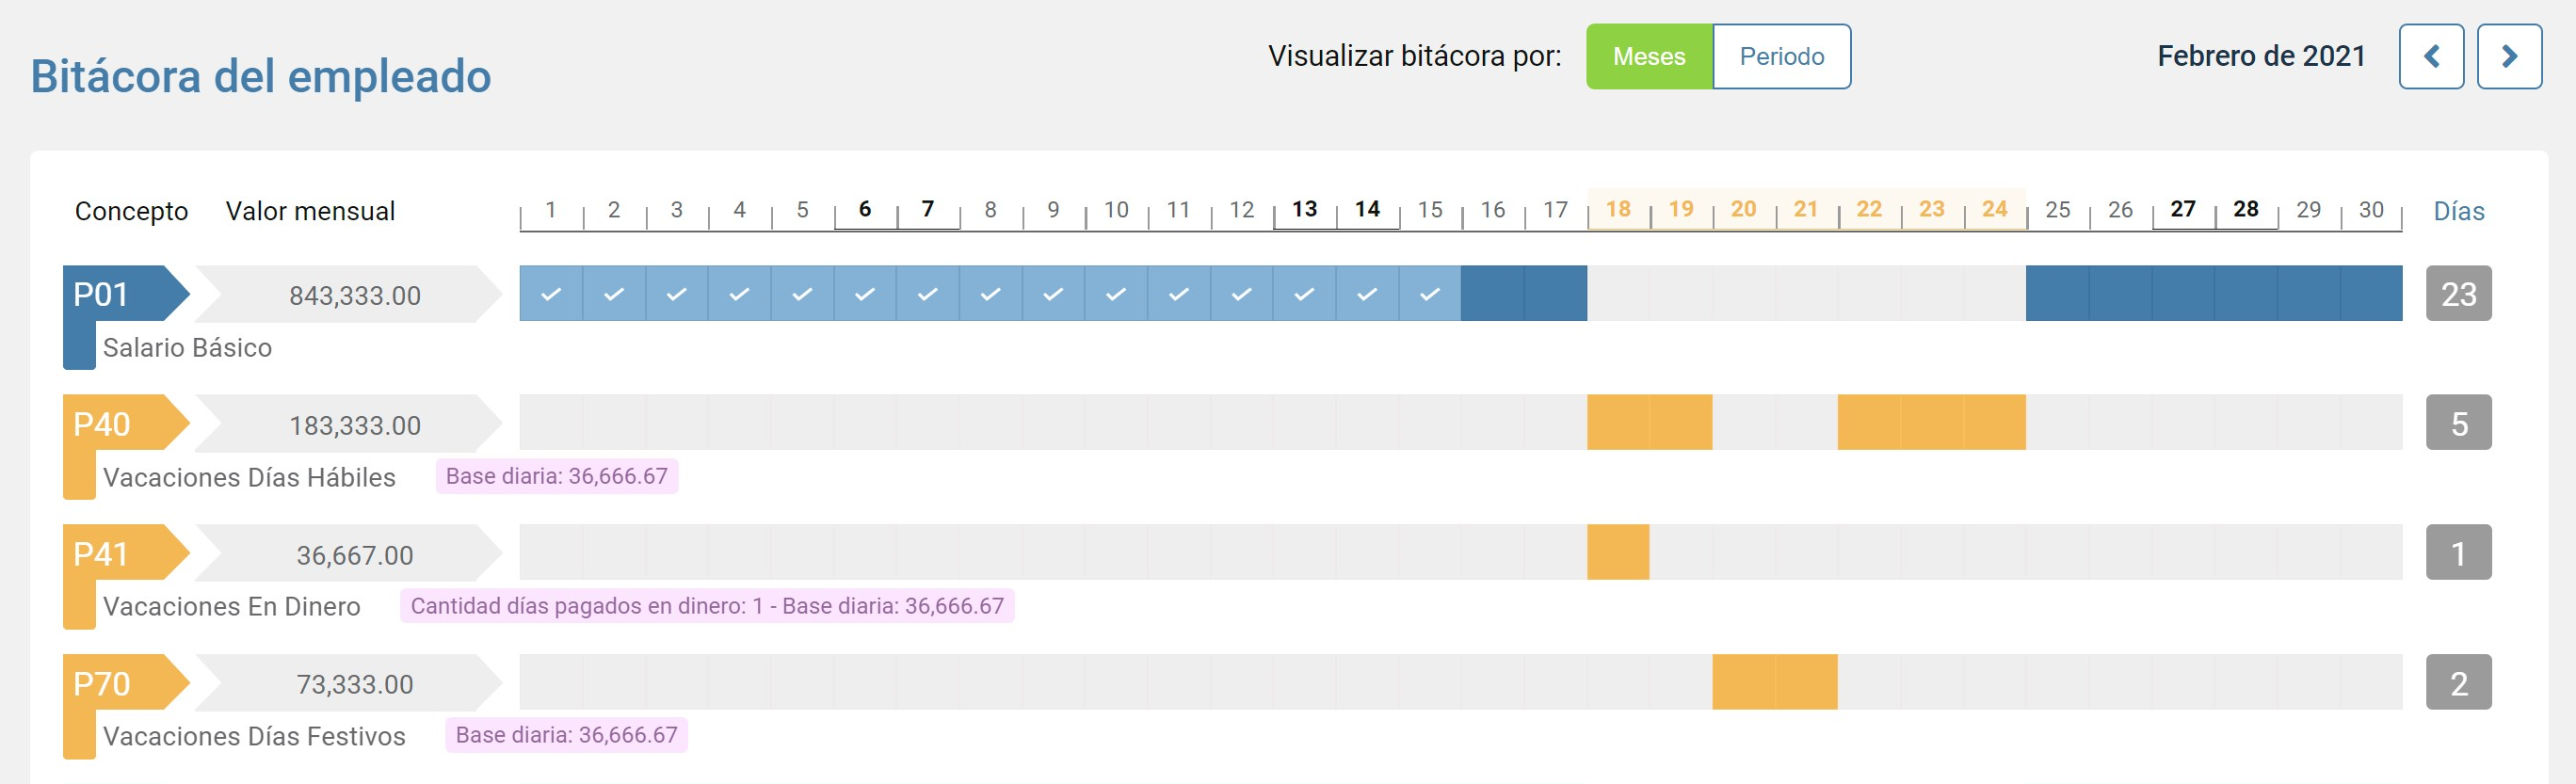Click day 14 in the calendar header

tap(1367, 209)
